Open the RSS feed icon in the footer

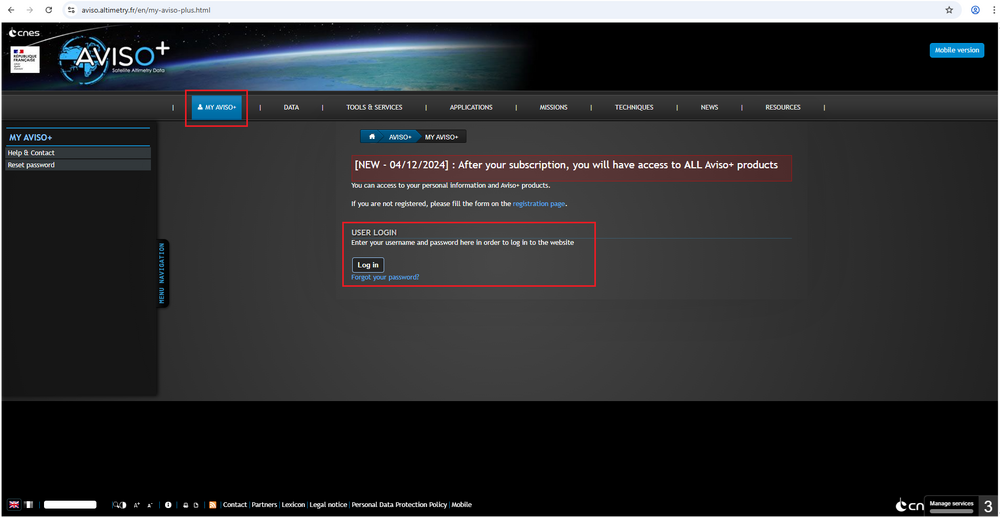coord(212,505)
